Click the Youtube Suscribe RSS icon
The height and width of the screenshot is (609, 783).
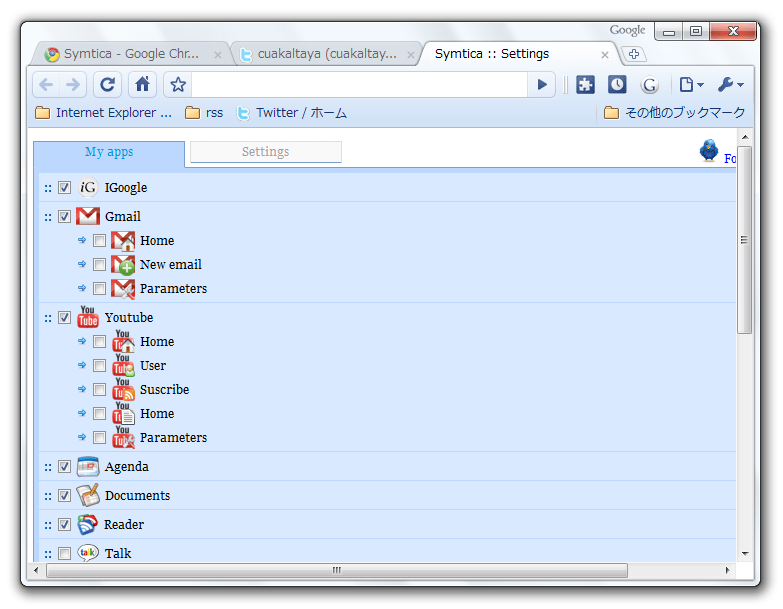(x=123, y=389)
